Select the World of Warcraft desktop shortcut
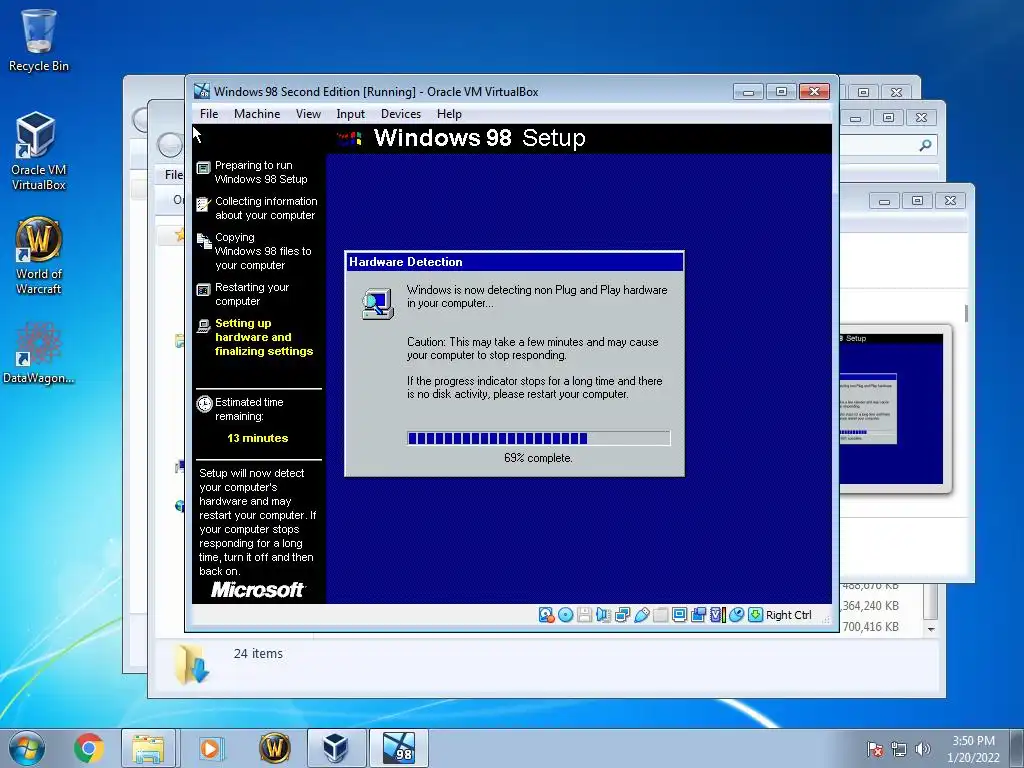Screen dimensions: 1024x768 39,255
